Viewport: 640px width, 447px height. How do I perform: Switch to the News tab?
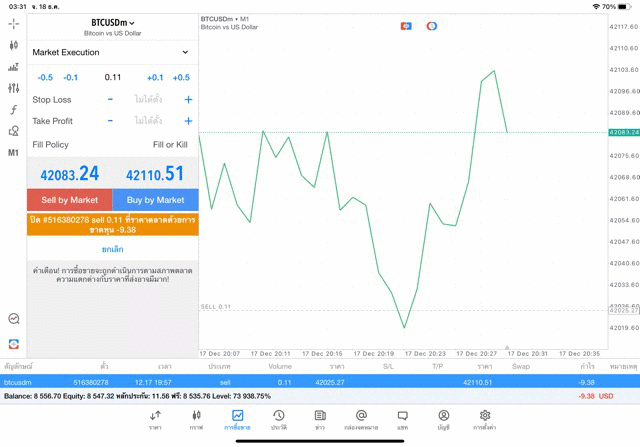pos(320,419)
